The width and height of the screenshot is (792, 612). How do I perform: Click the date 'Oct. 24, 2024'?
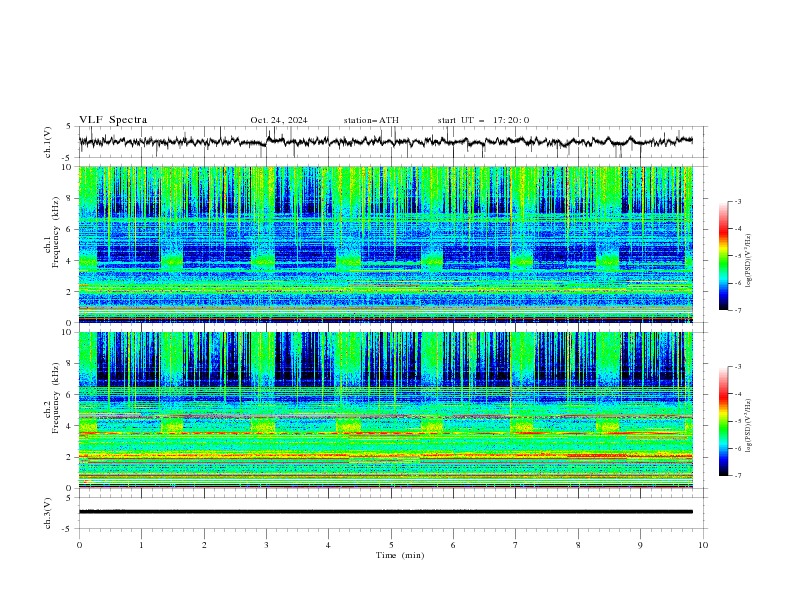[x=279, y=120]
